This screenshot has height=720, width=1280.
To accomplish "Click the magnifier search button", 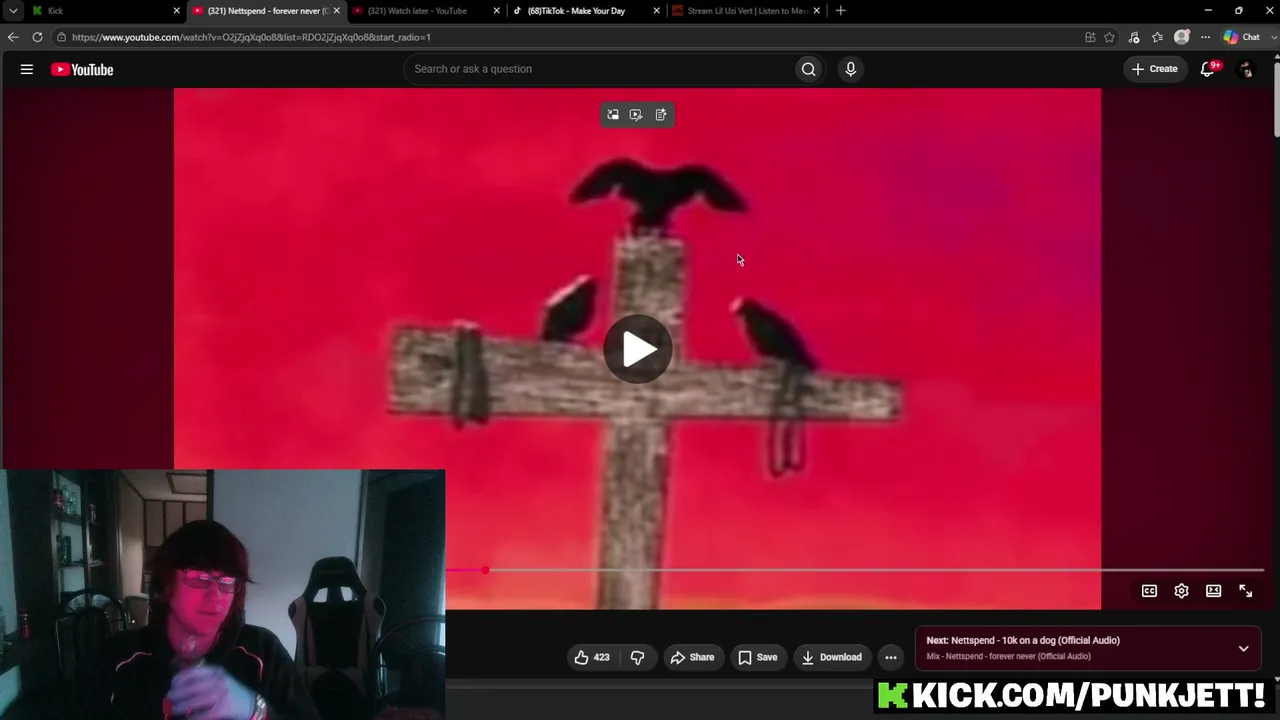I will [808, 69].
